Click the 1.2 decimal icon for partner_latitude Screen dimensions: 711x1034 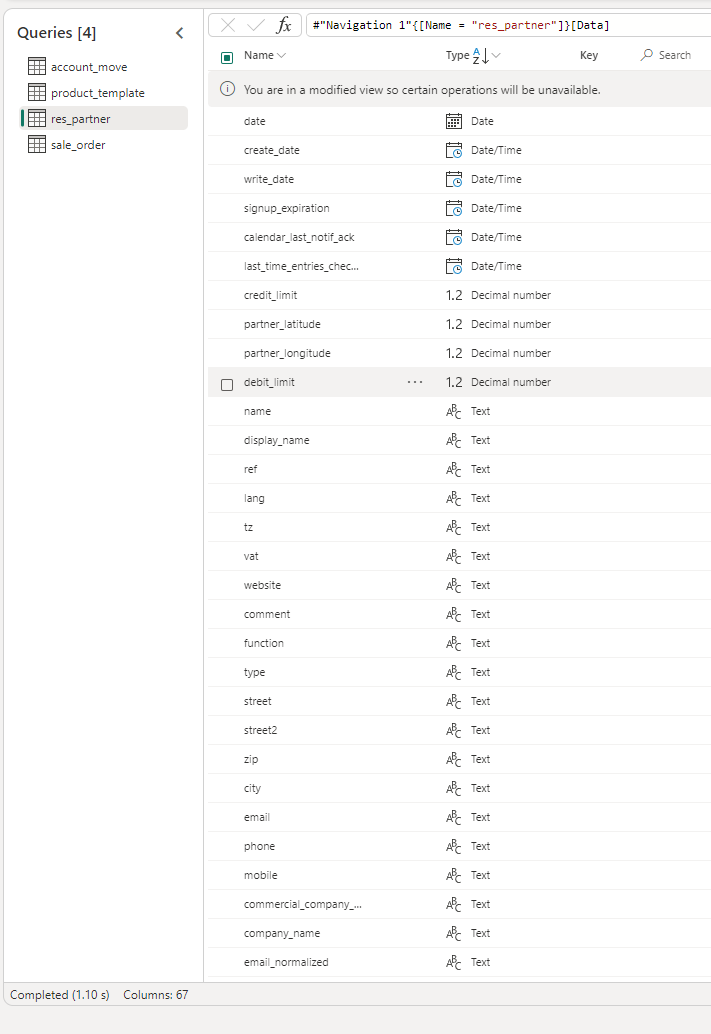click(x=454, y=324)
